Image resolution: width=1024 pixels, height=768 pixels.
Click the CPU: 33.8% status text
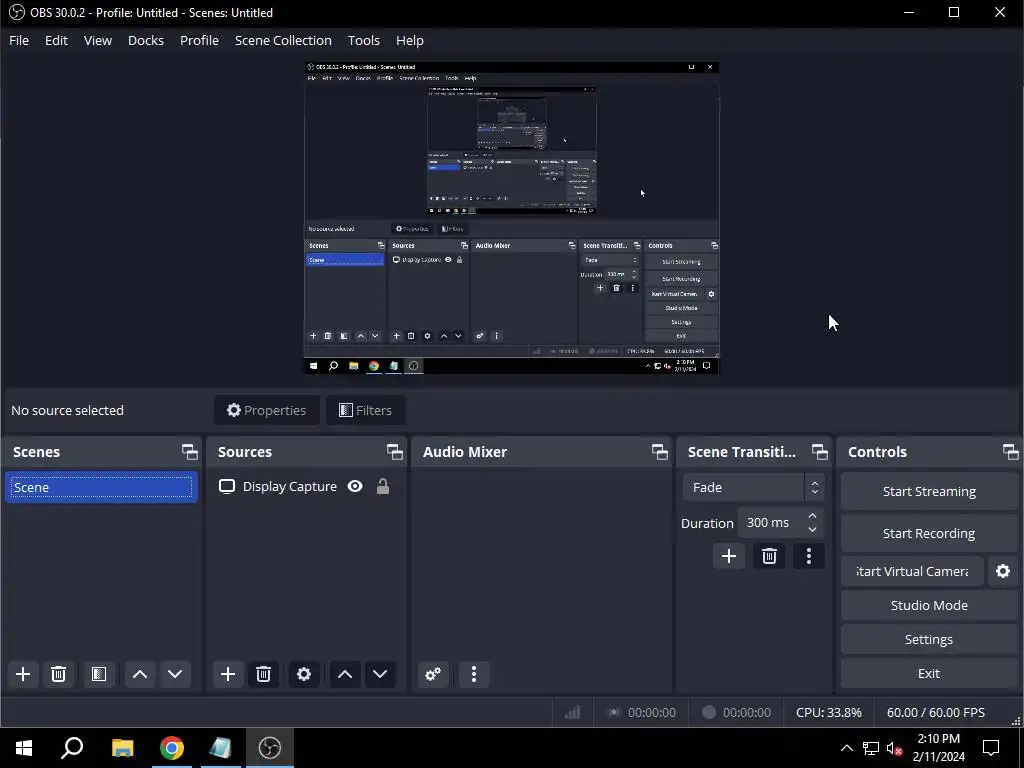[x=829, y=712]
